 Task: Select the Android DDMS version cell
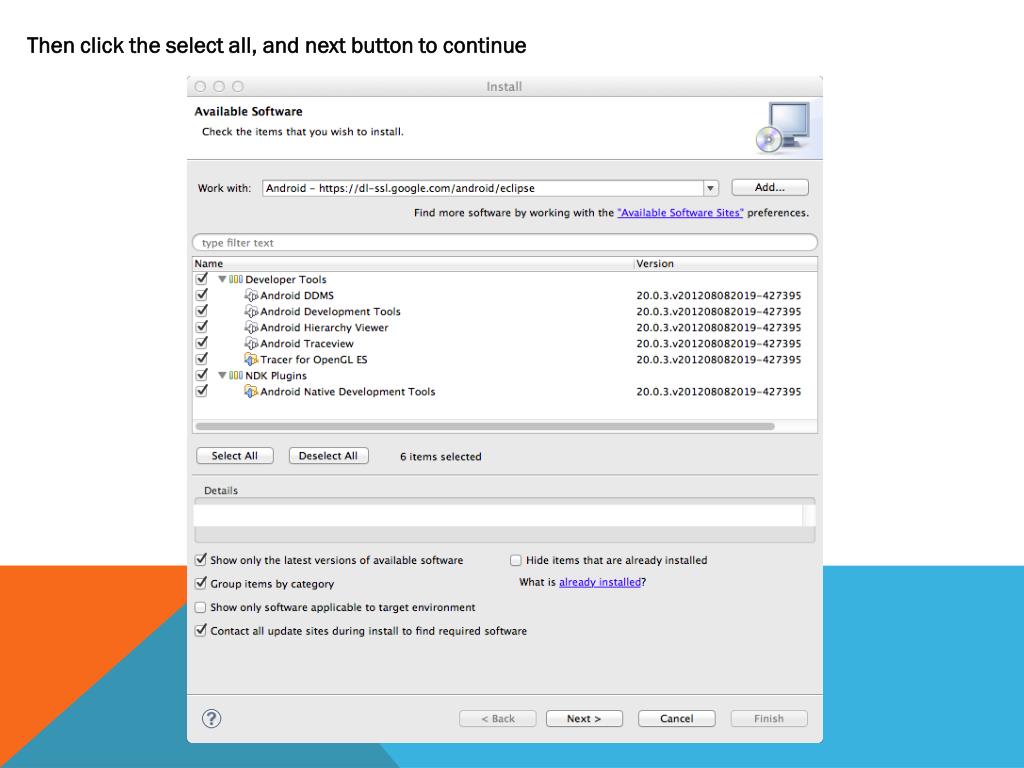(x=718, y=296)
